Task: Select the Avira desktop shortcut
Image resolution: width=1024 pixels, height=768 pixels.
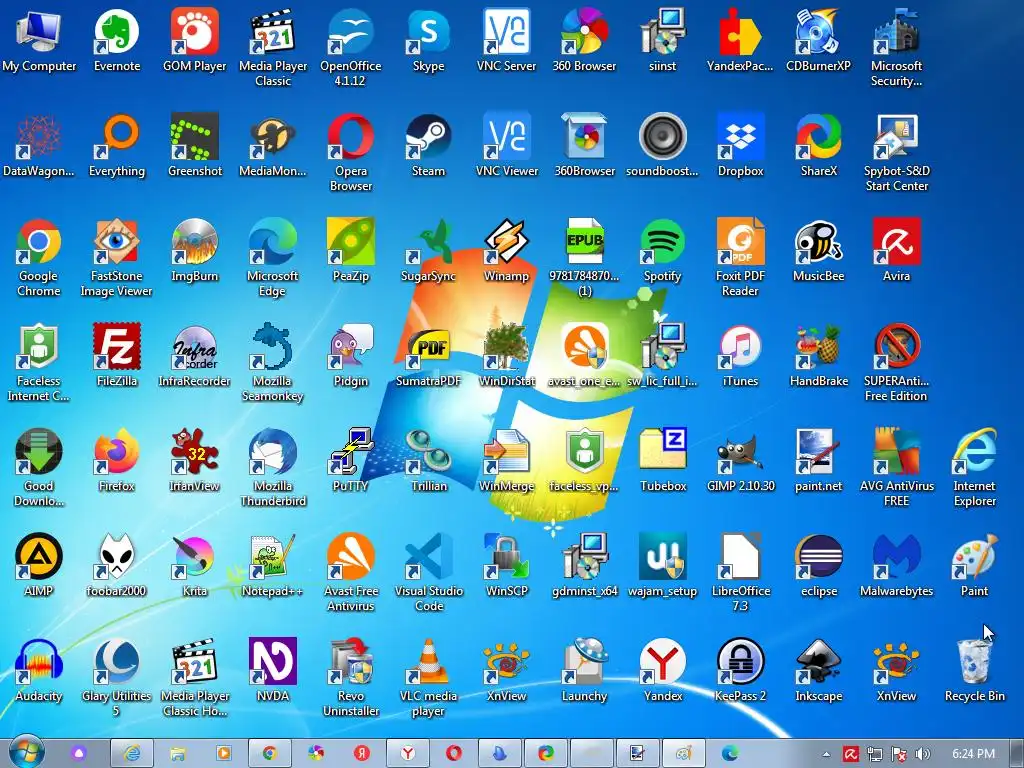Action: [x=896, y=251]
